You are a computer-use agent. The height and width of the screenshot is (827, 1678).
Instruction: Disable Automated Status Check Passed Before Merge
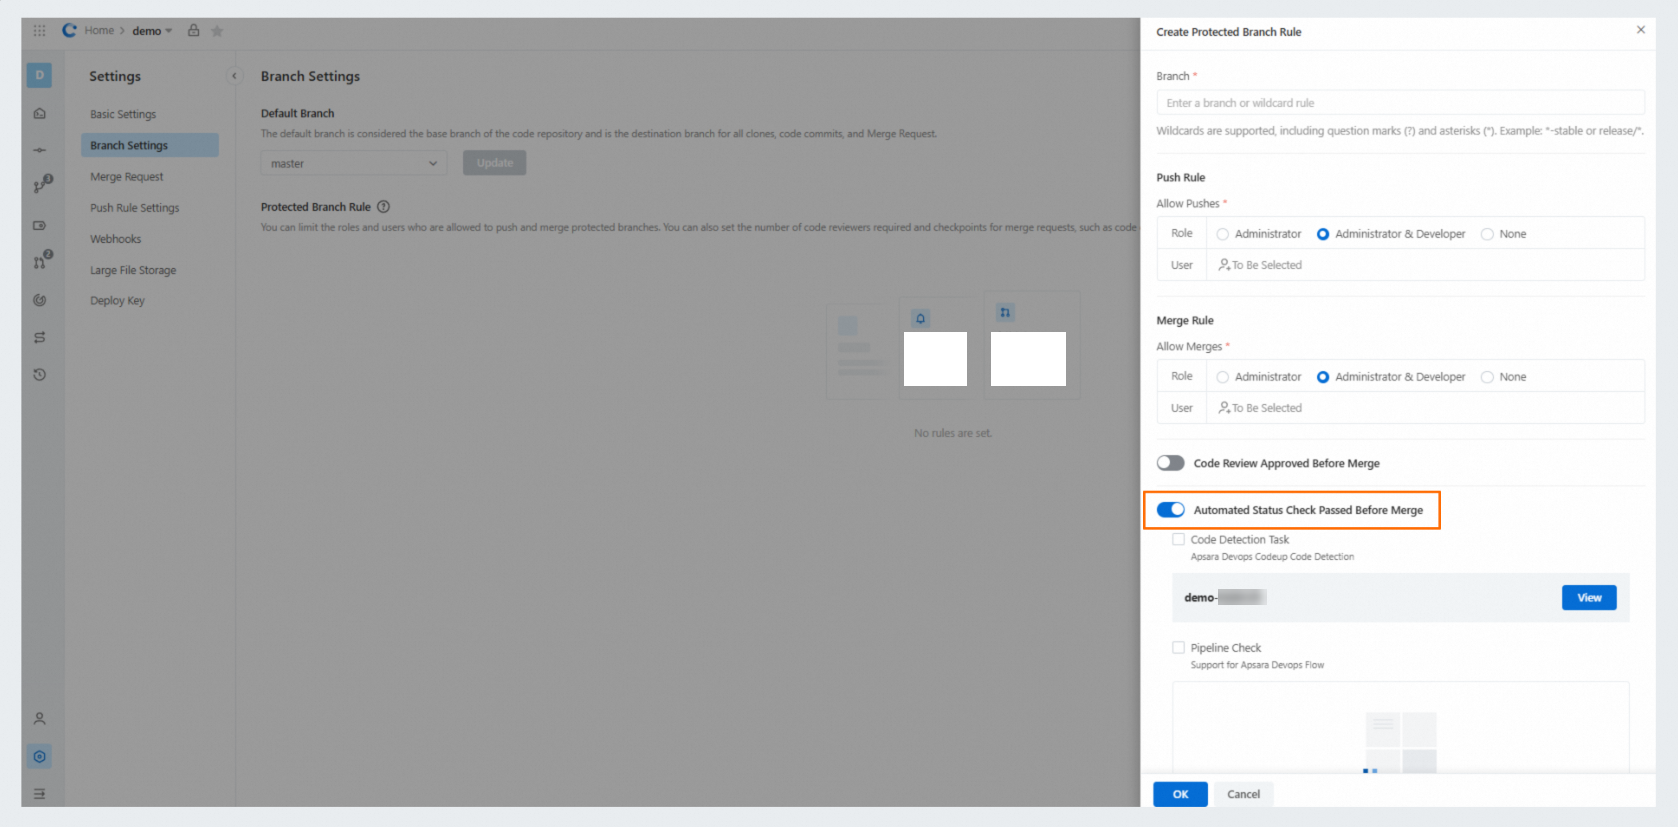[1171, 510]
